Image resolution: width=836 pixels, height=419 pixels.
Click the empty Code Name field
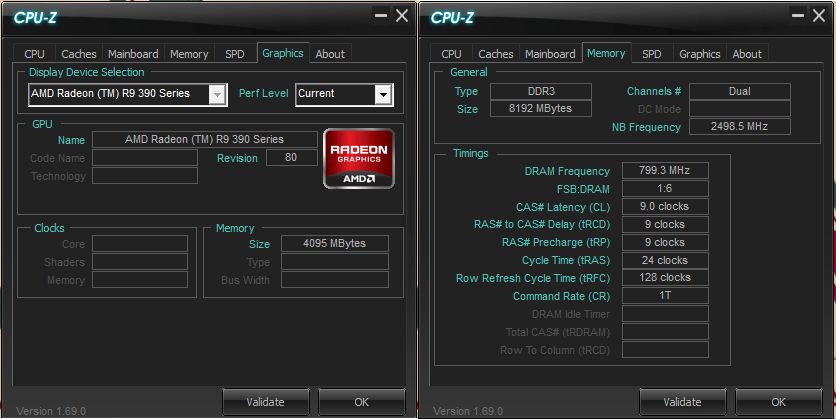pos(145,157)
